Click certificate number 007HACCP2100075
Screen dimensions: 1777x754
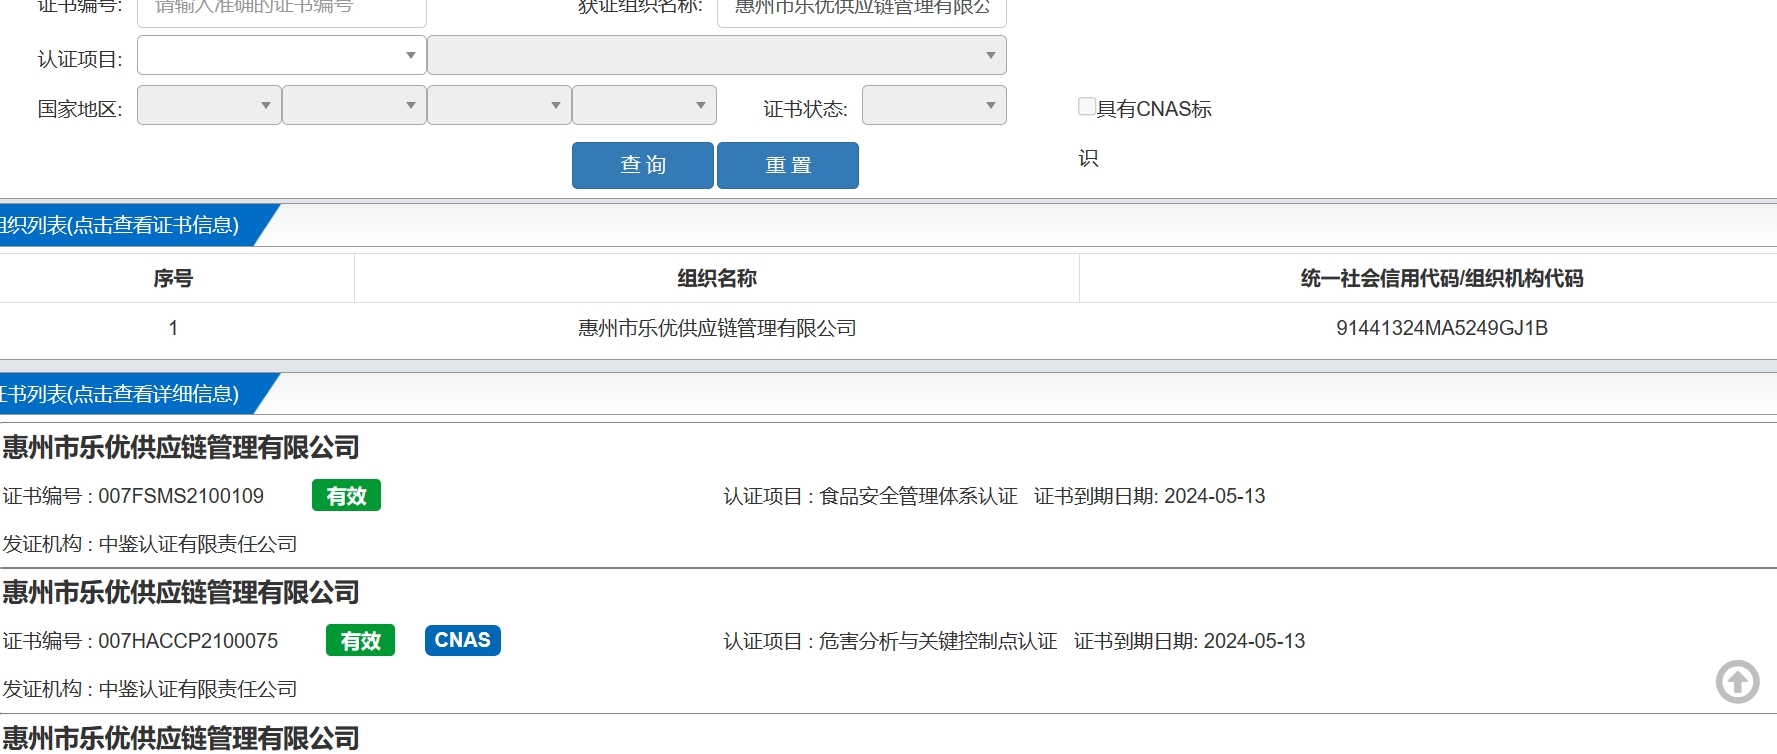[x=188, y=641]
